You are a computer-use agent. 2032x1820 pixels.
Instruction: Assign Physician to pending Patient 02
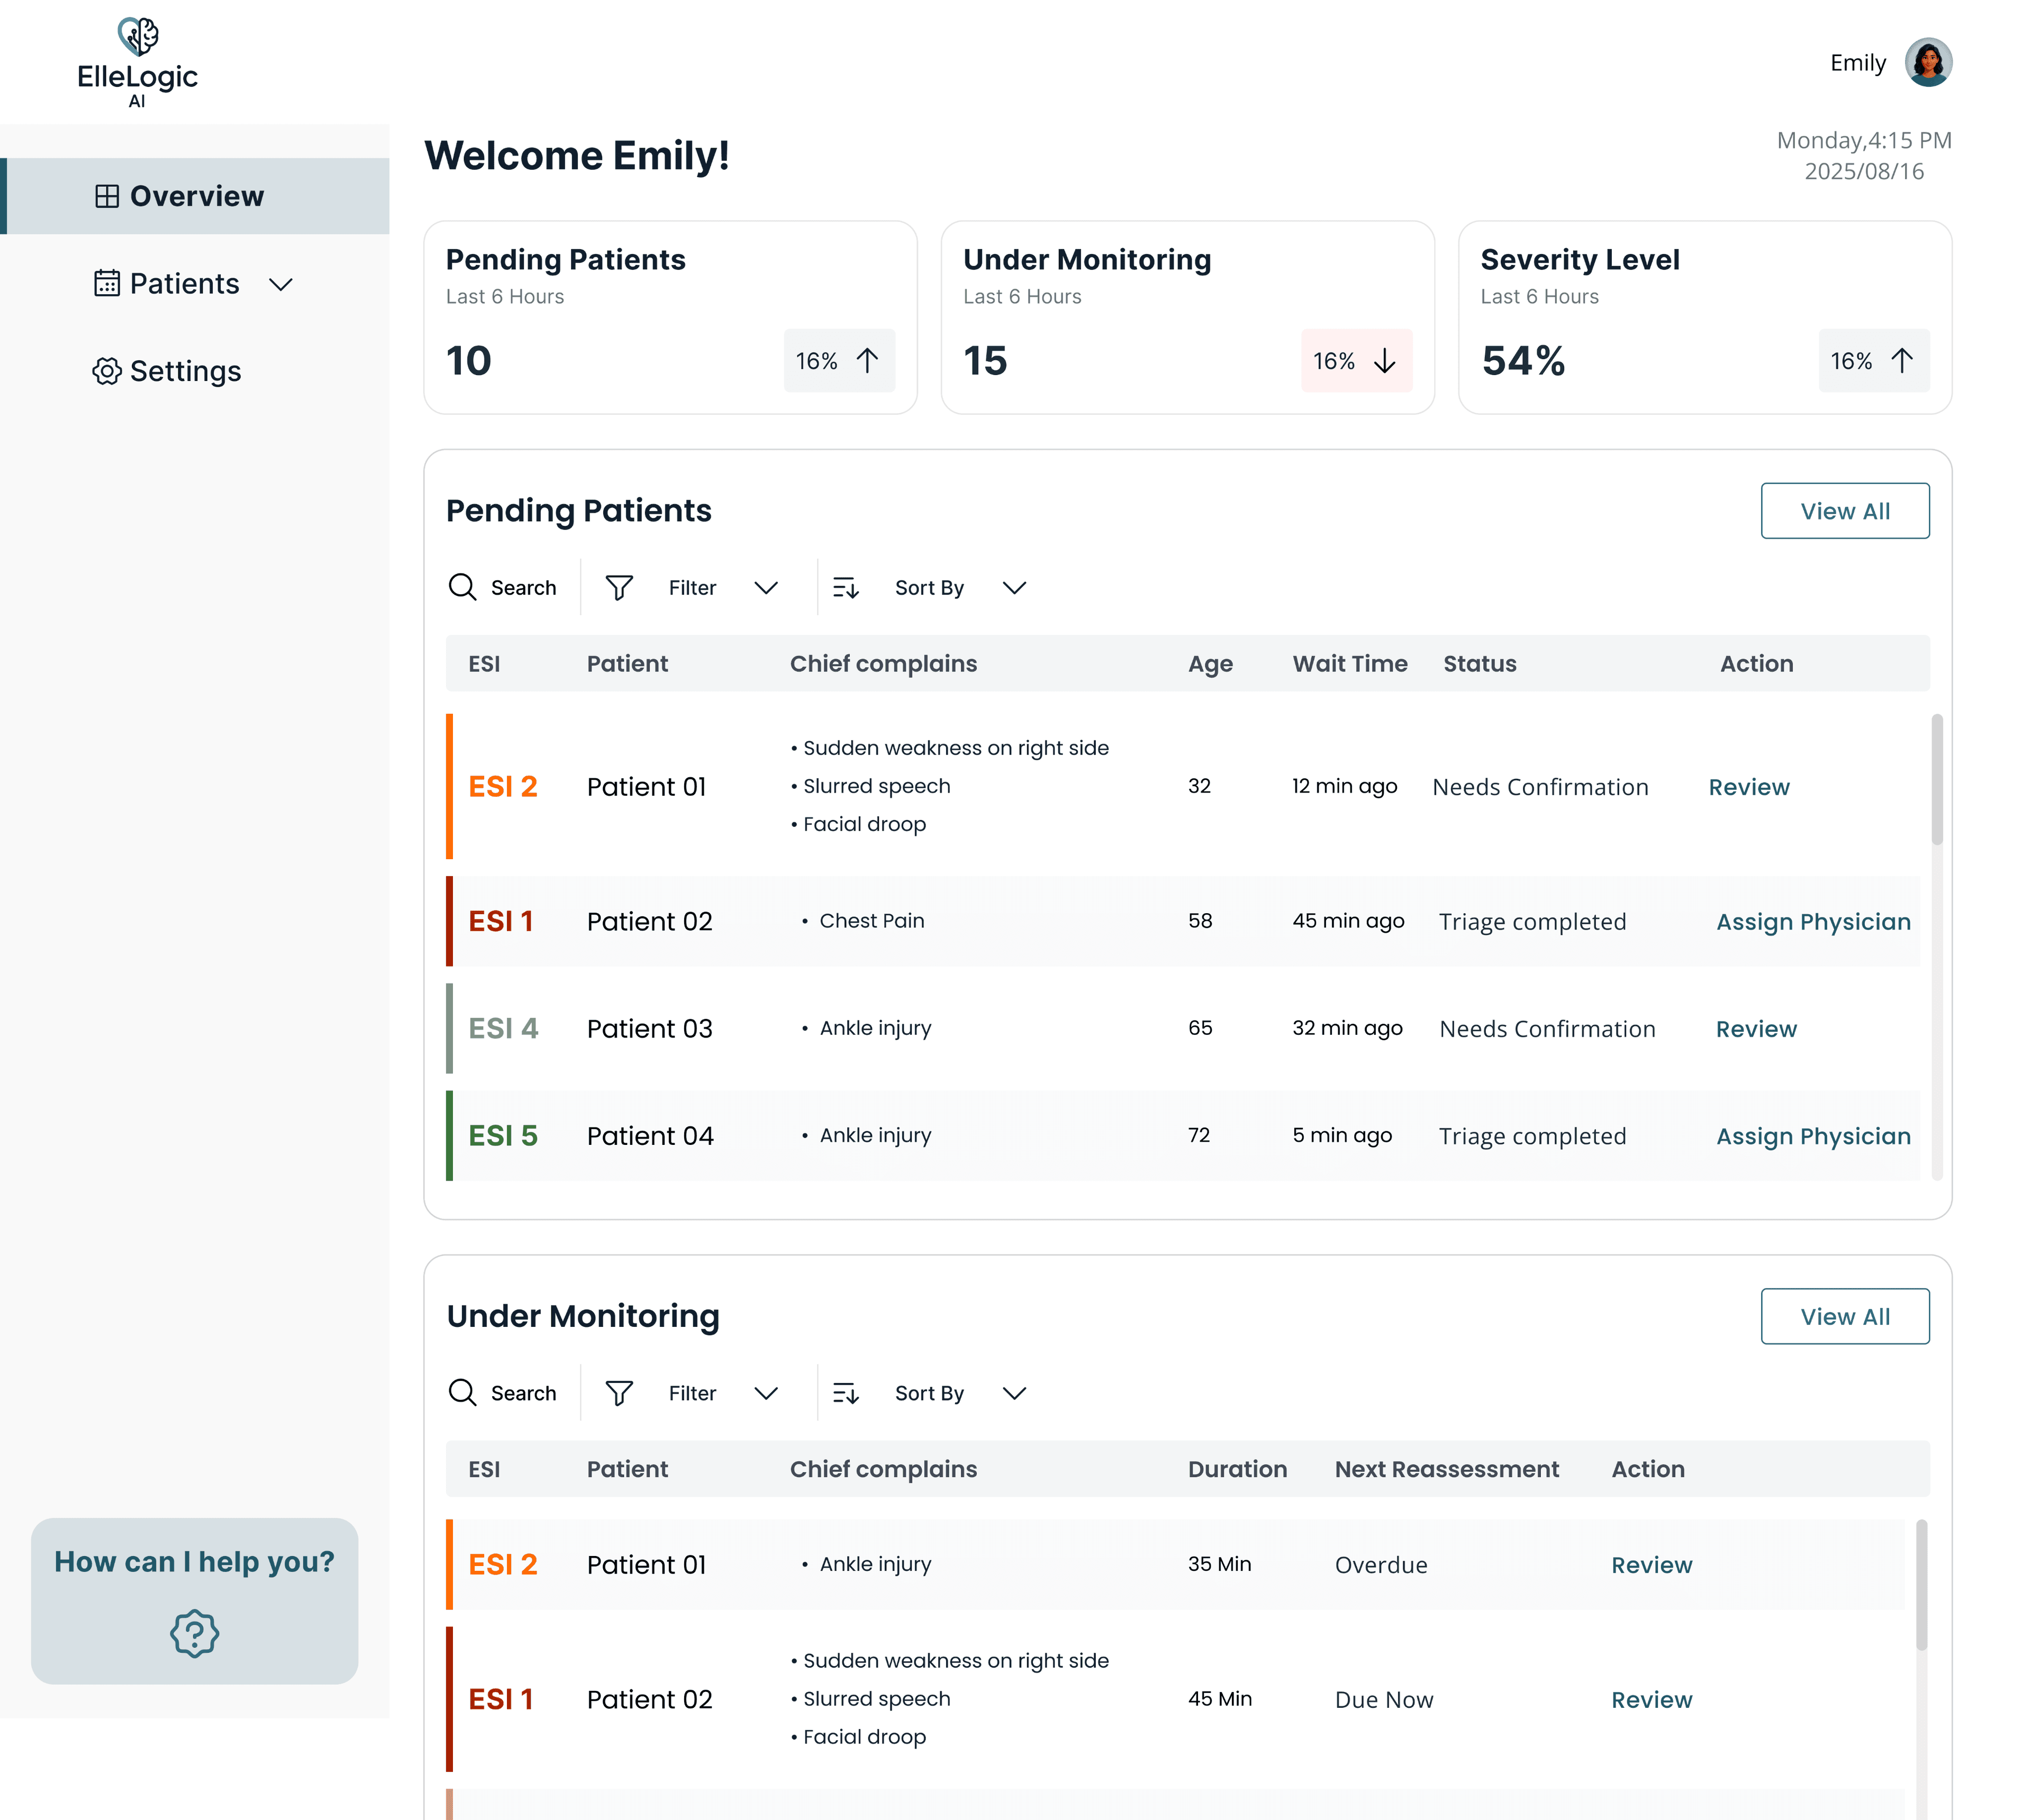click(x=1813, y=922)
